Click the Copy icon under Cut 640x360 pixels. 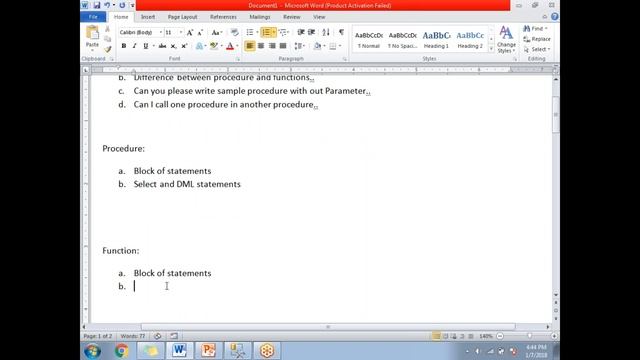[x=107, y=39]
